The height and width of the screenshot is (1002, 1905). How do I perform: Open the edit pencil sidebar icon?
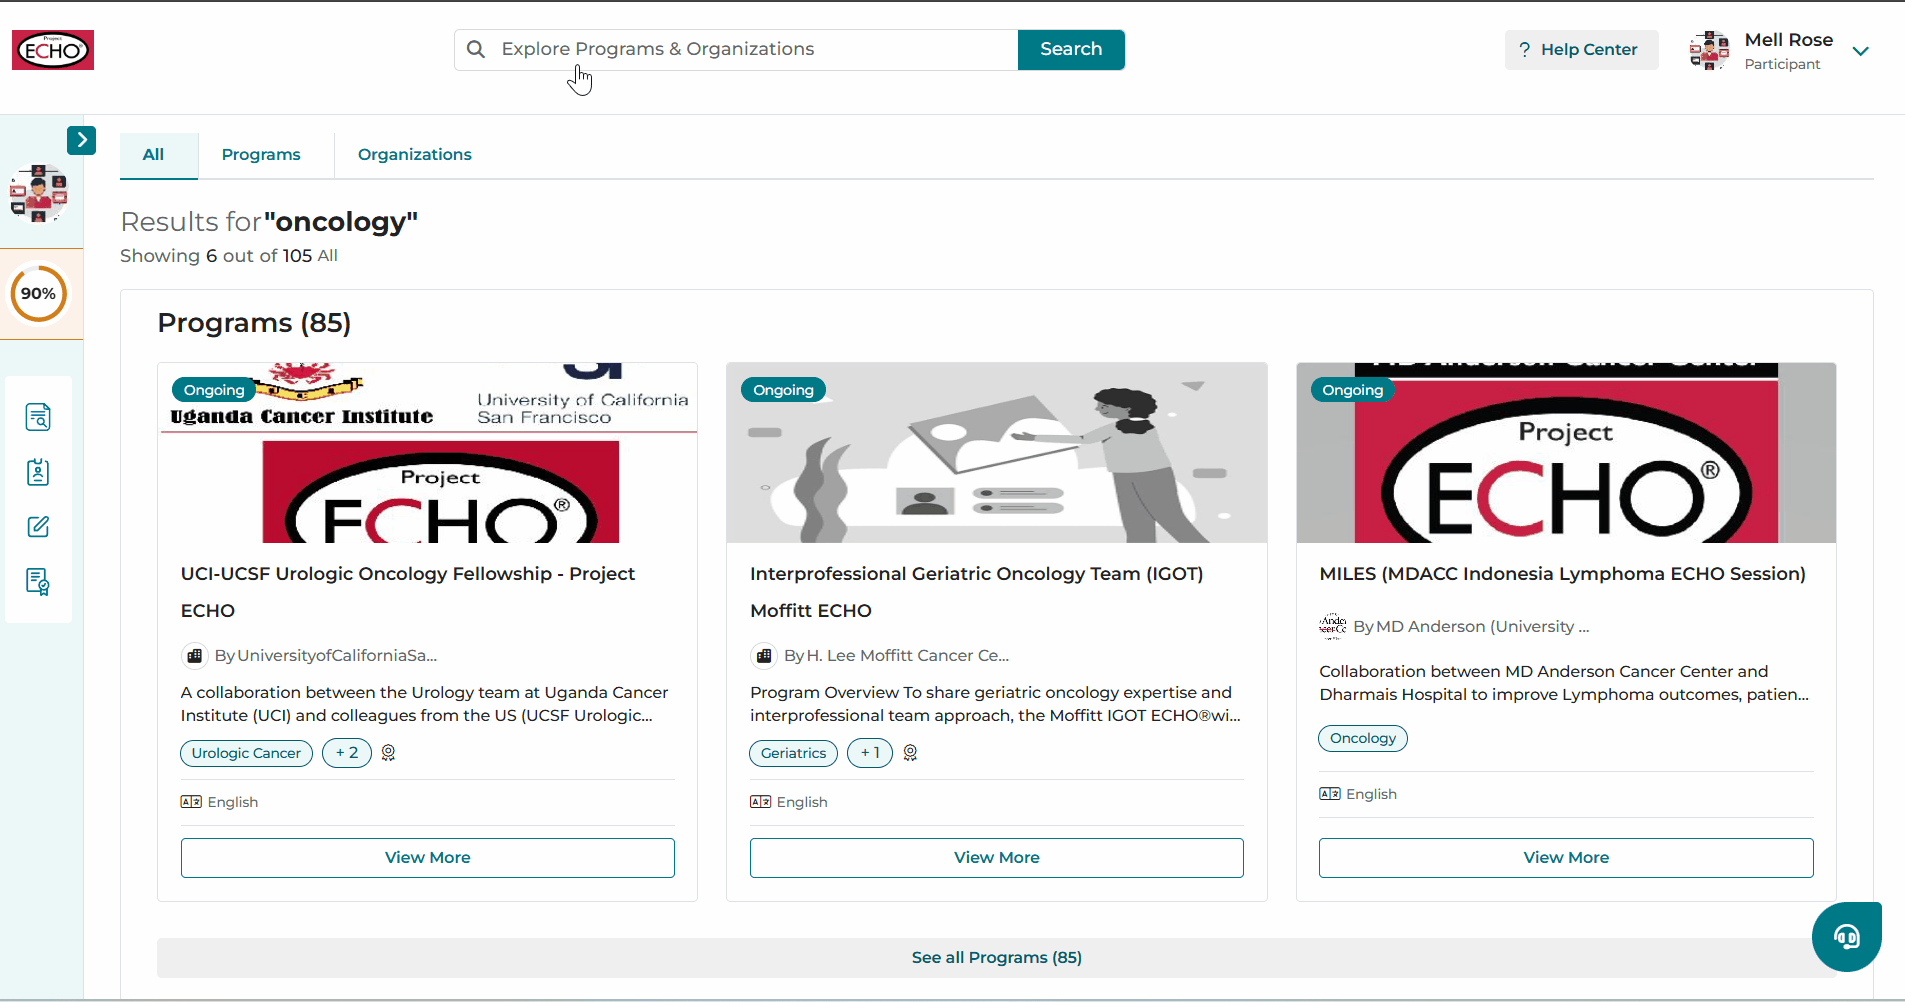38,527
